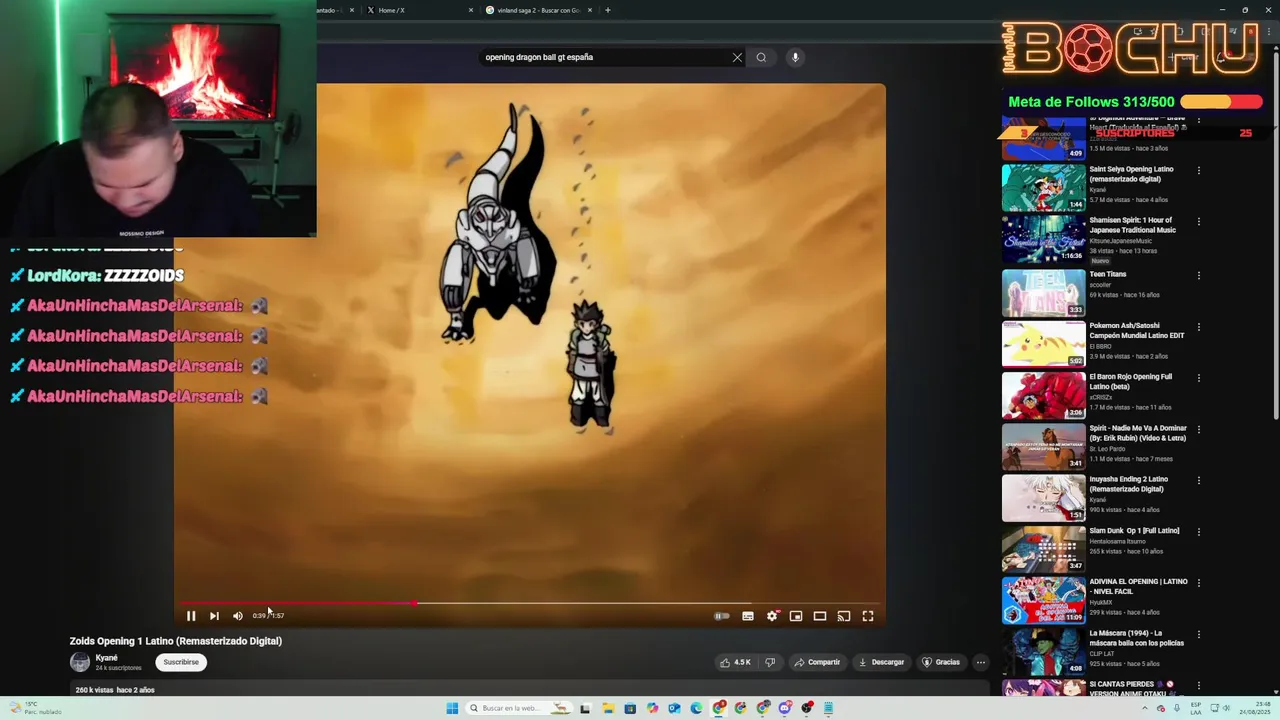Toggle subtitles in the video player
Image resolution: width=1280 pixels, height=720 pixels.
click(748, 616)
